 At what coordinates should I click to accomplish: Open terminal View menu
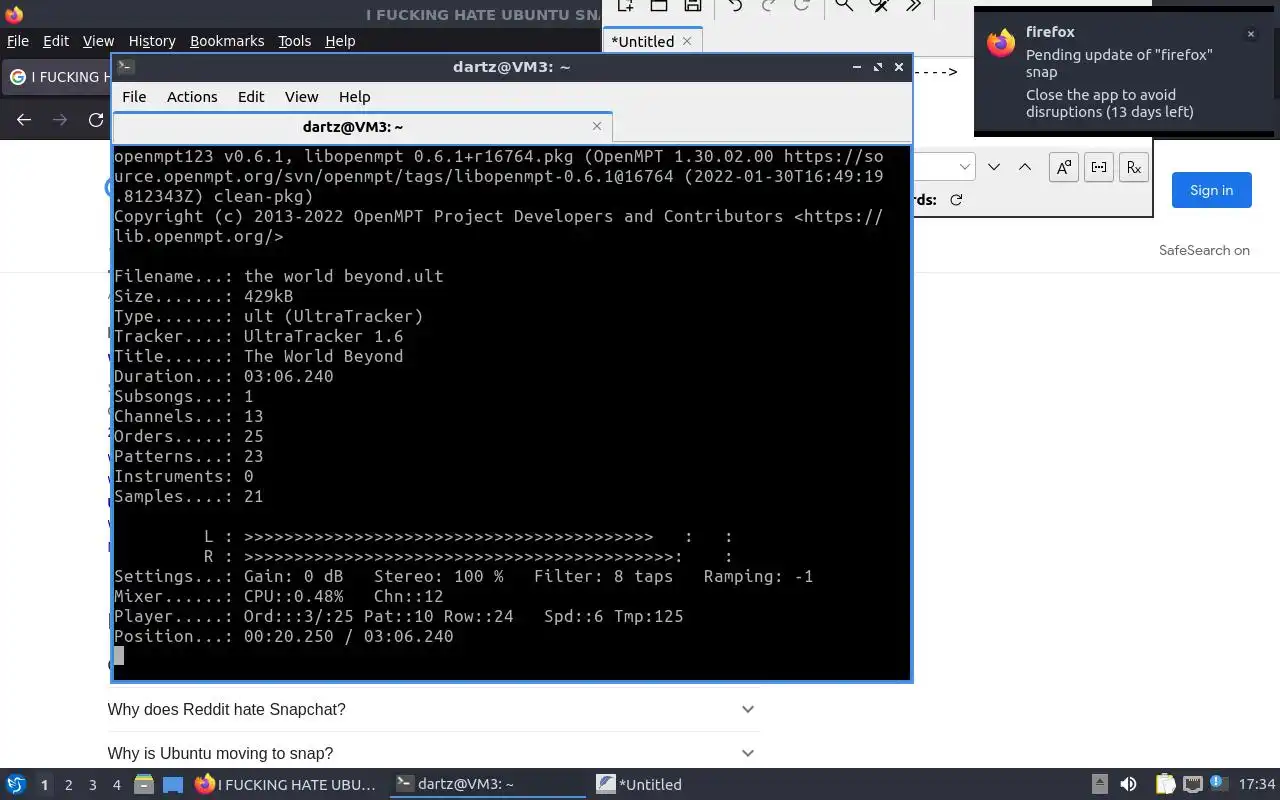point(301,97)
